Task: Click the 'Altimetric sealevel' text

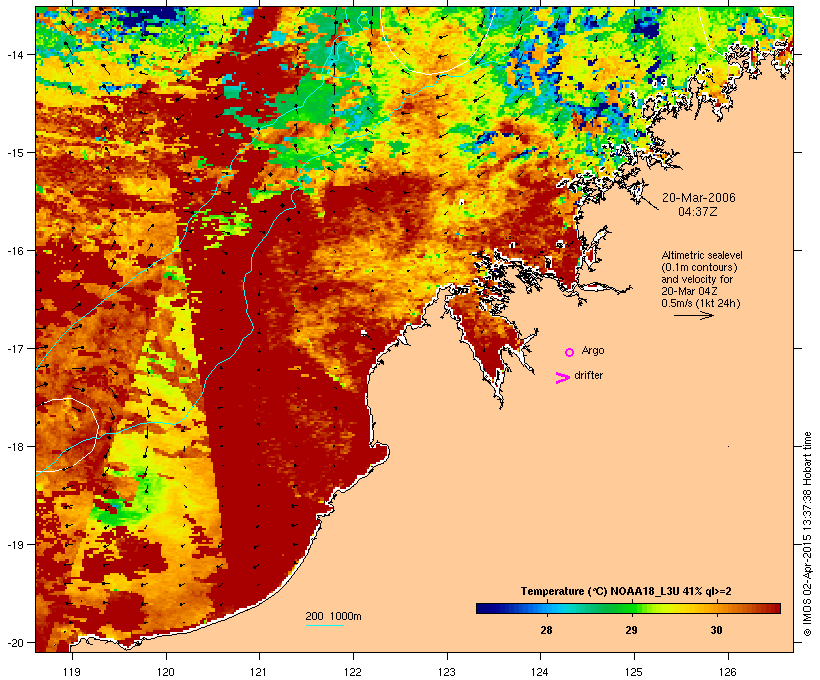Action: 702,255
